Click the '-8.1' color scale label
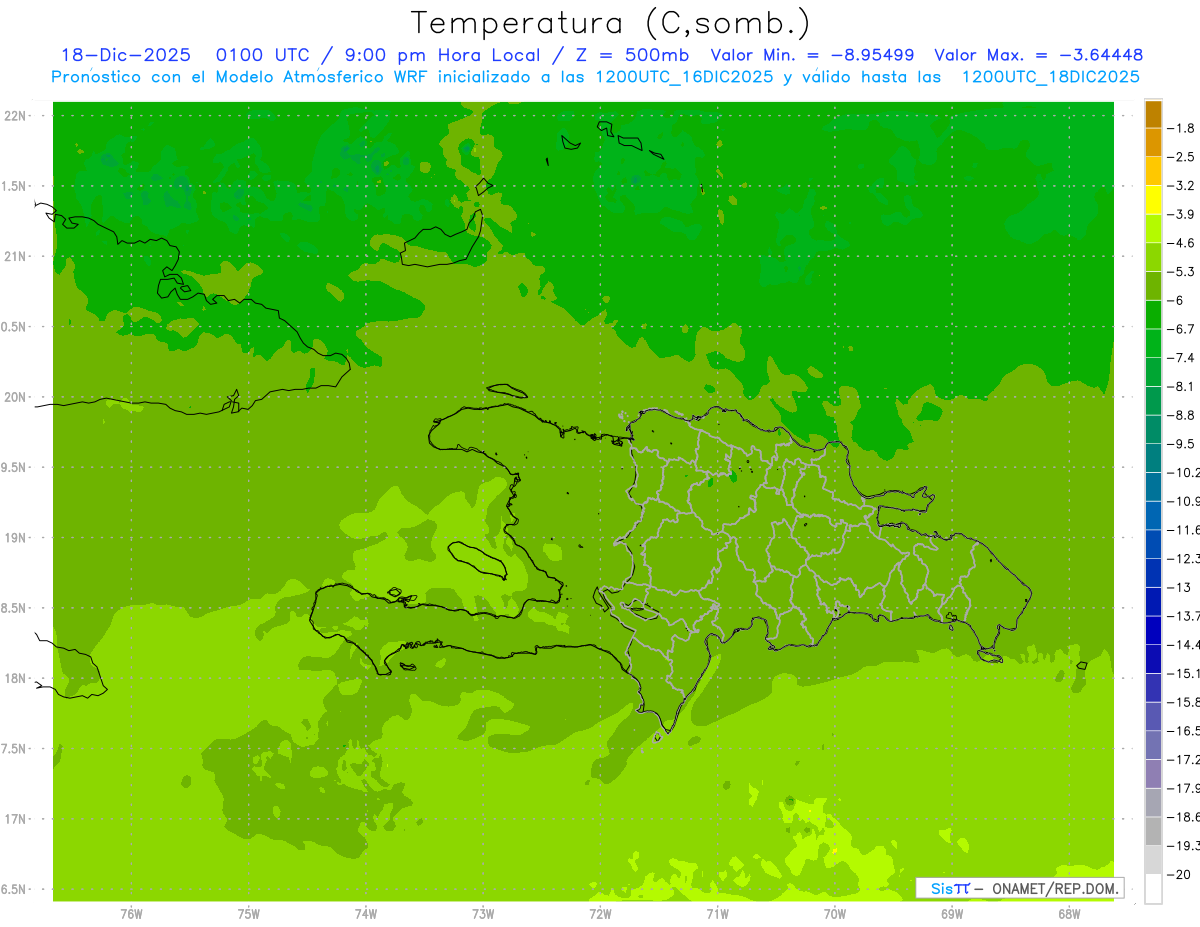 click(1182, 386)
